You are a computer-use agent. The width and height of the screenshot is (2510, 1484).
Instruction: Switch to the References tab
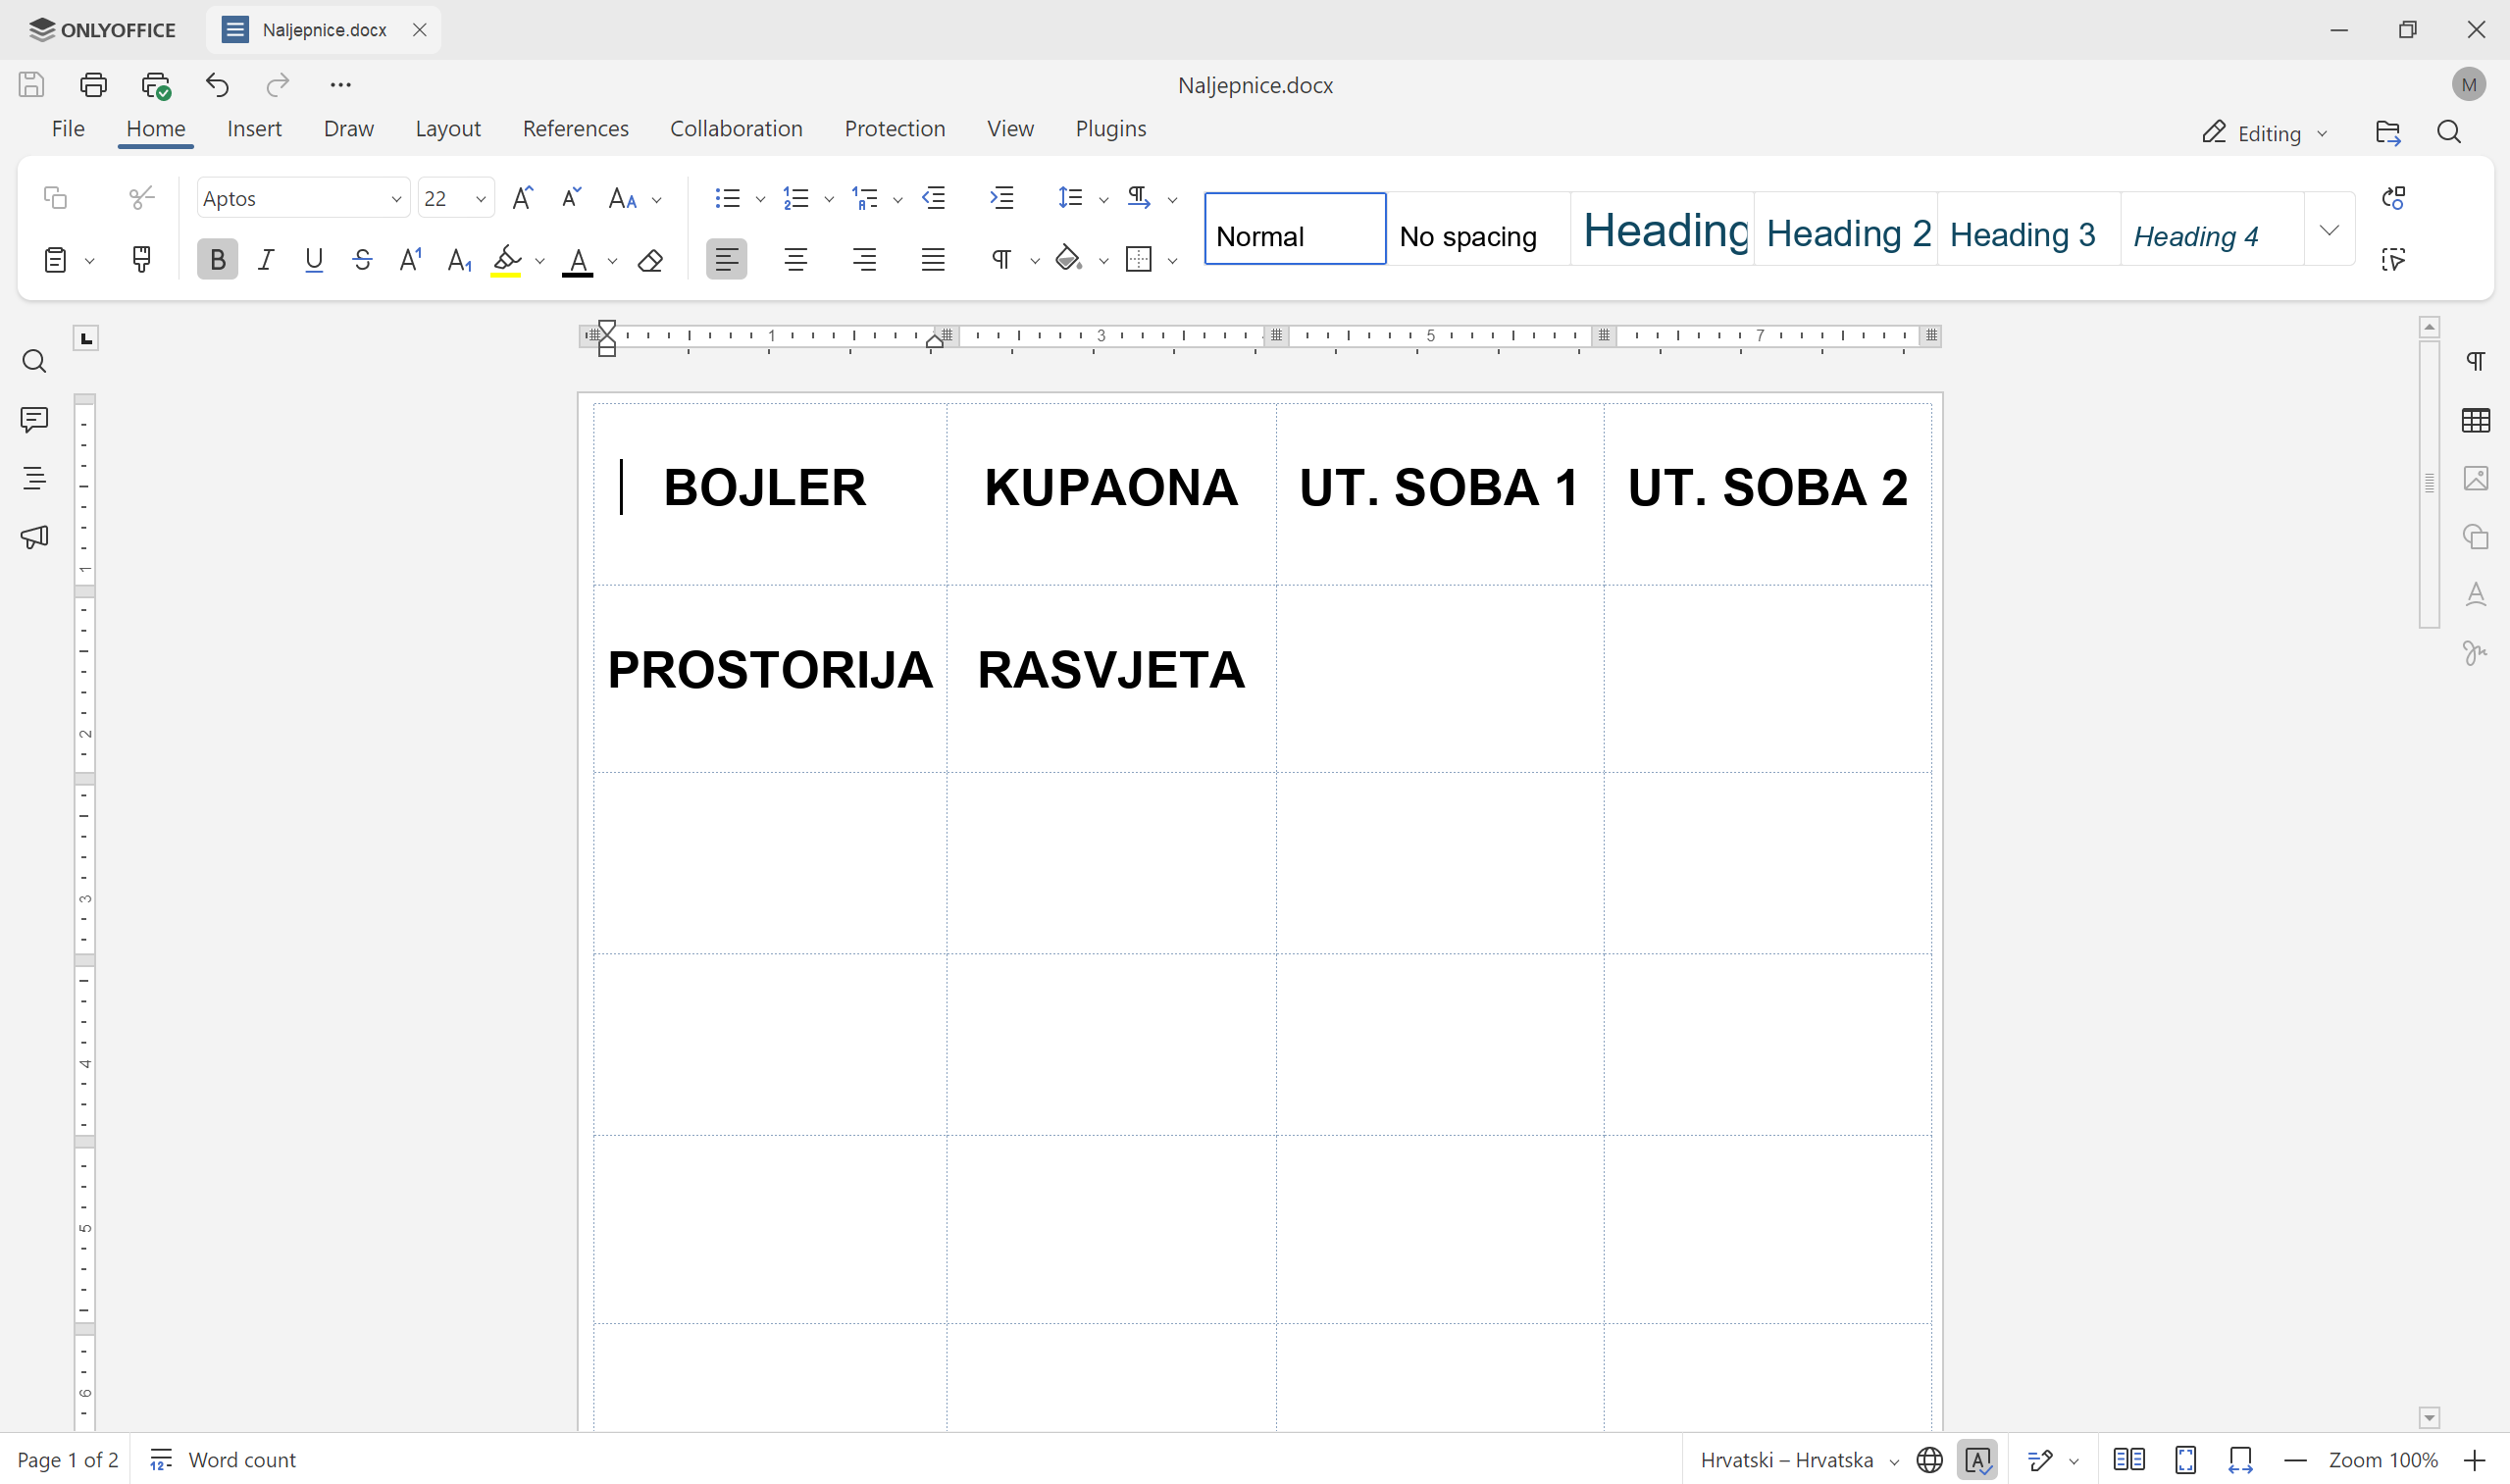click(575, 129)
